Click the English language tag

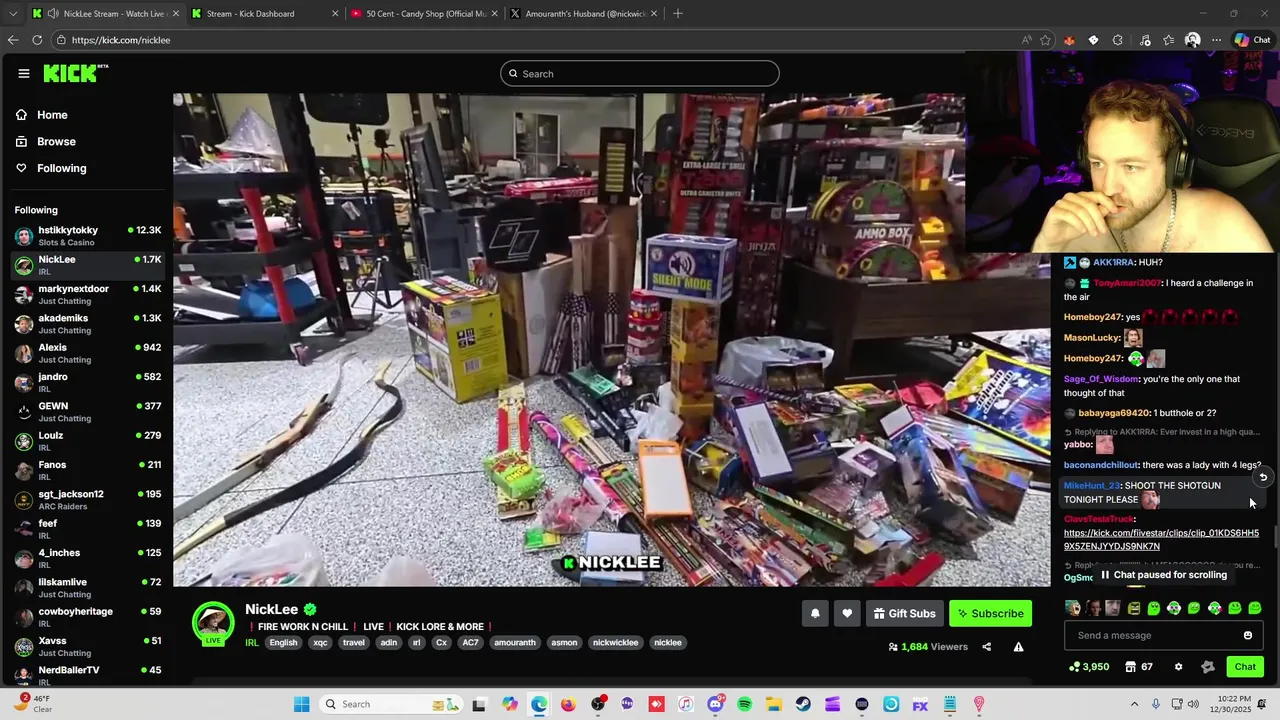[x=283, y=643]
